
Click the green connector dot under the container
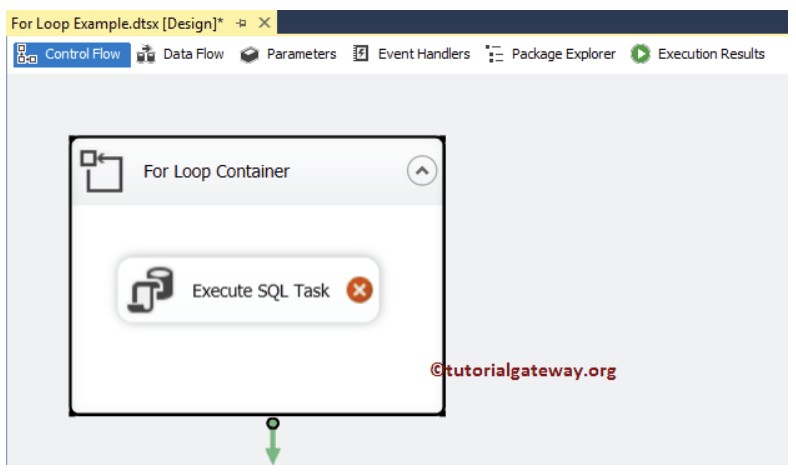click(x=273, y=423)
